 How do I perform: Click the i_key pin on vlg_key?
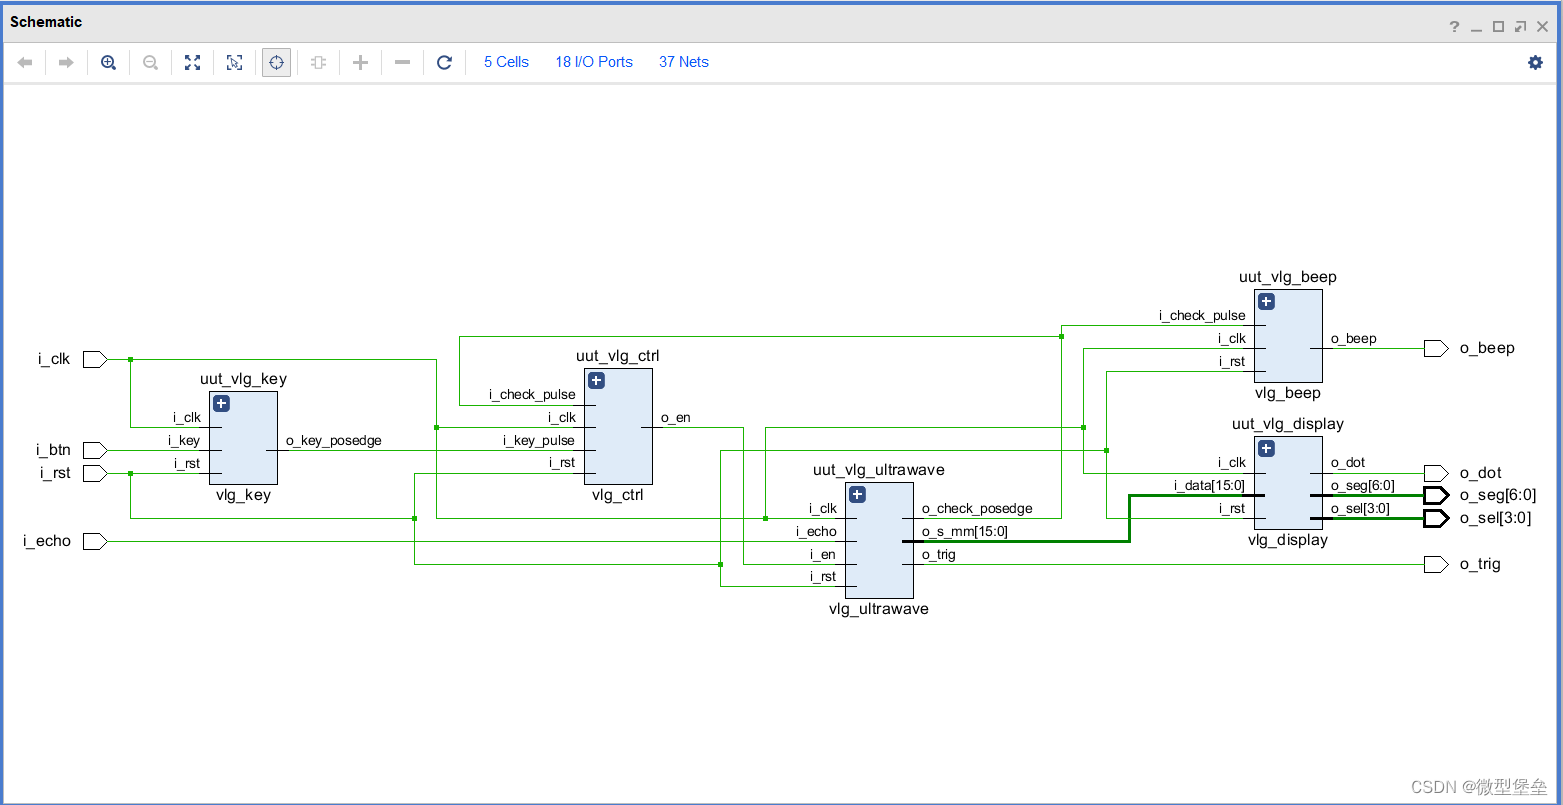[x=184, y=440]
